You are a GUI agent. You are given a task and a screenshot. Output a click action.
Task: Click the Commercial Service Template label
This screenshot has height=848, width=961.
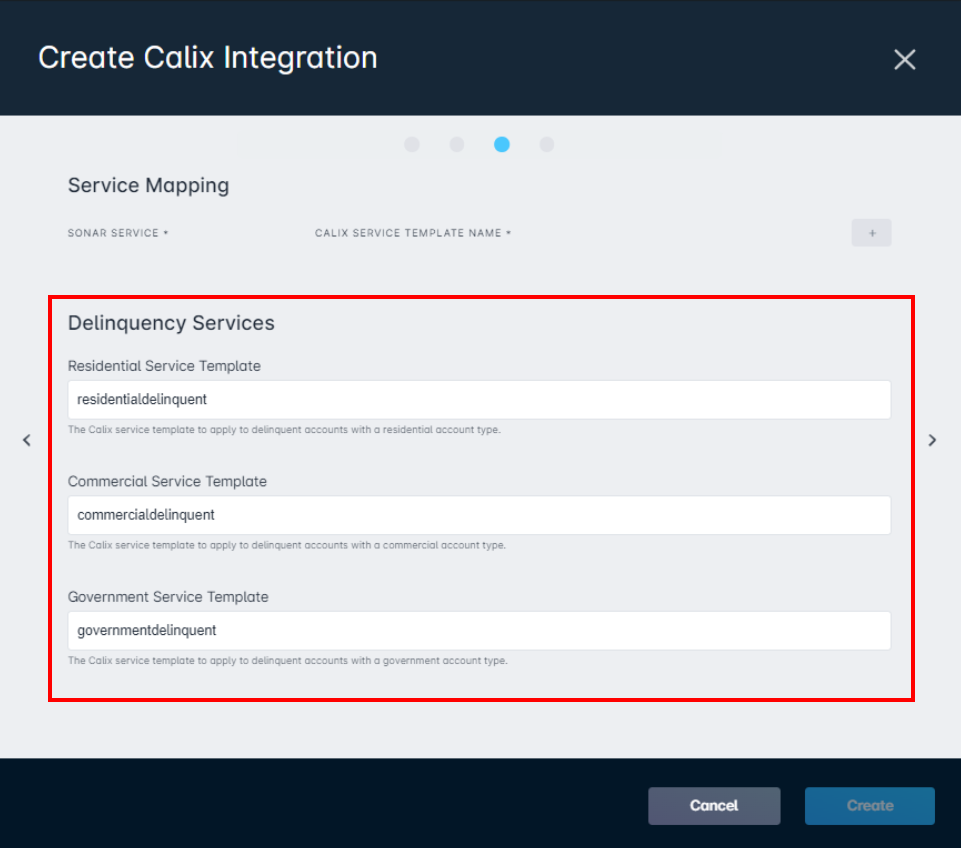(x=167, y=482)
